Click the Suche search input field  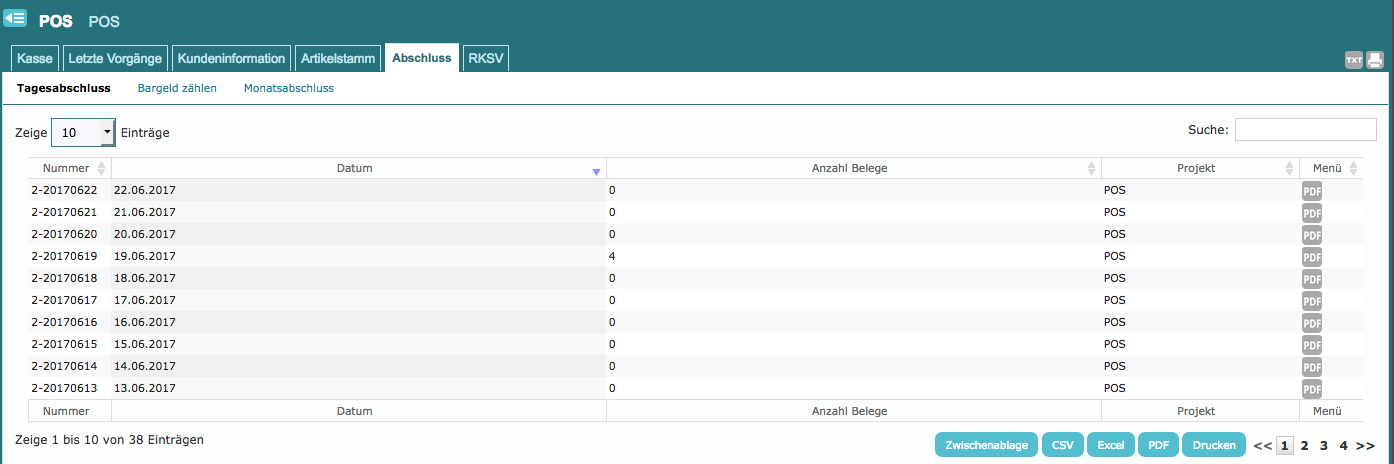pyautogui.click(x=1305, y=130)
